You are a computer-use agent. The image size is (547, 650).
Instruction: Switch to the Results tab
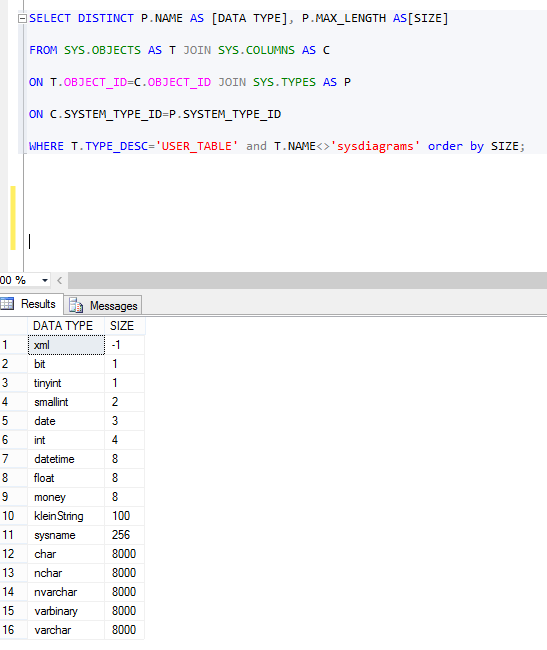coord(31,304)
